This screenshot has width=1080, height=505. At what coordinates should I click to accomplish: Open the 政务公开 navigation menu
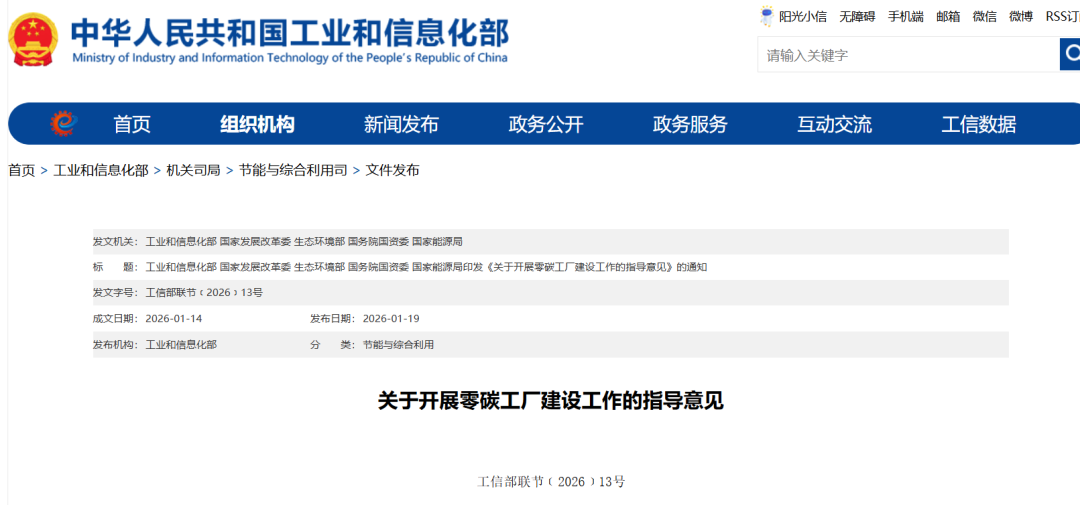point(546,124)
